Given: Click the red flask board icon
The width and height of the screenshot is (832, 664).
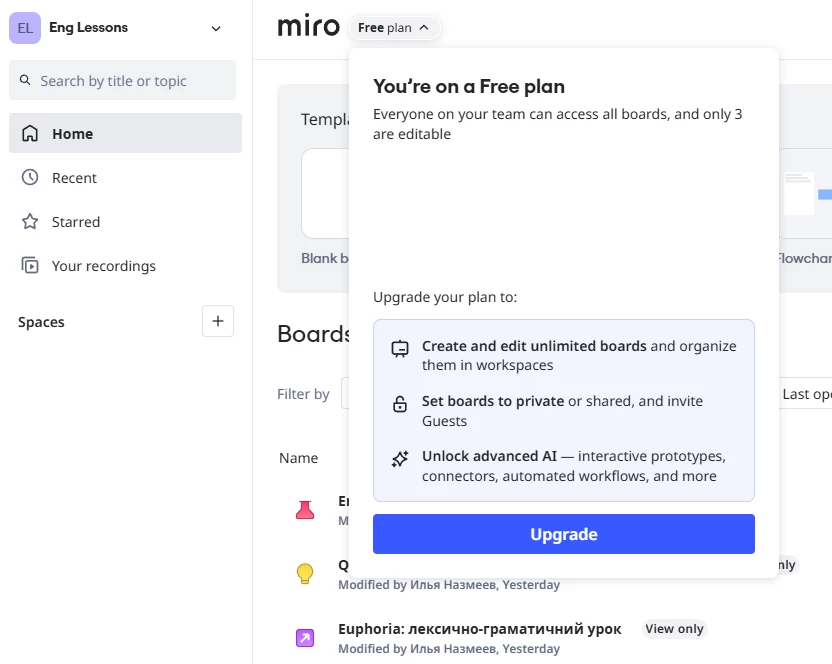Looking at the screenshot, I should pos(305,510).
